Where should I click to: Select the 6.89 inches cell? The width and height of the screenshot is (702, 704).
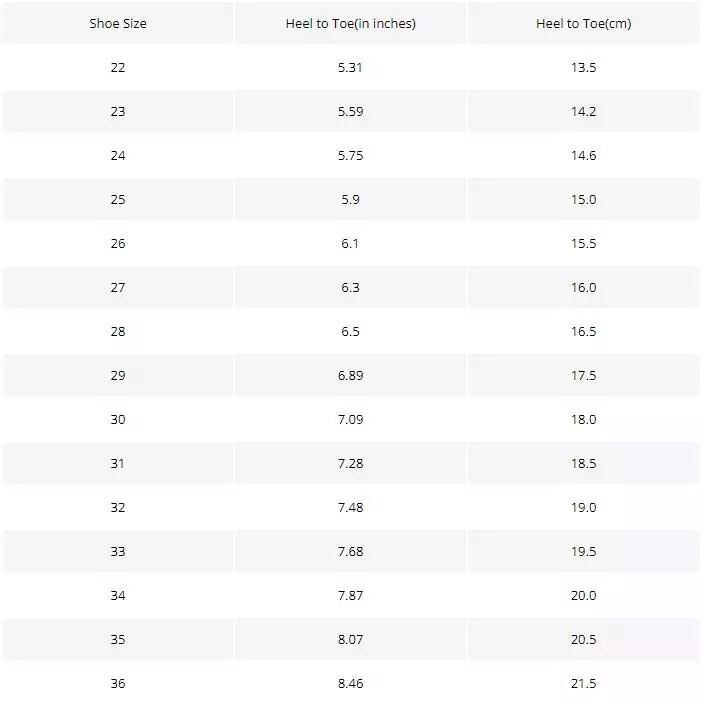pyautogui.click(x=350, y=376)
